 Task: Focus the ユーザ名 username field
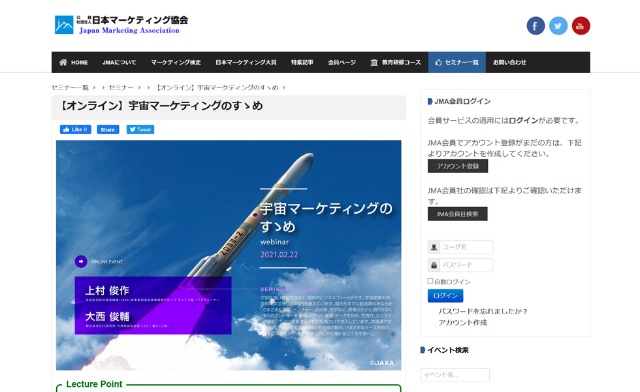click(466, 247)
